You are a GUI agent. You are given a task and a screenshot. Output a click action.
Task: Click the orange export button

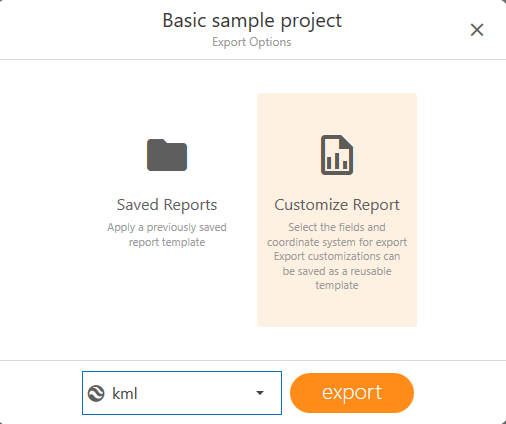point(352,393)
